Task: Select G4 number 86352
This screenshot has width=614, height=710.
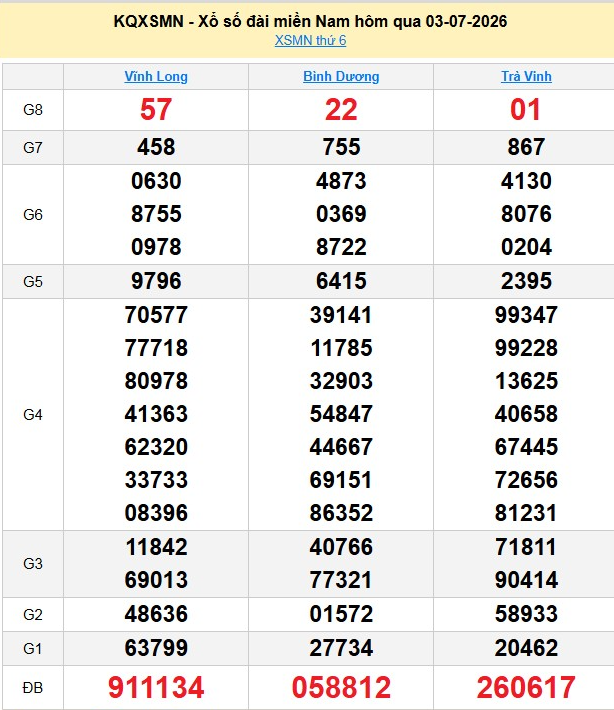Action: point(341,513)
